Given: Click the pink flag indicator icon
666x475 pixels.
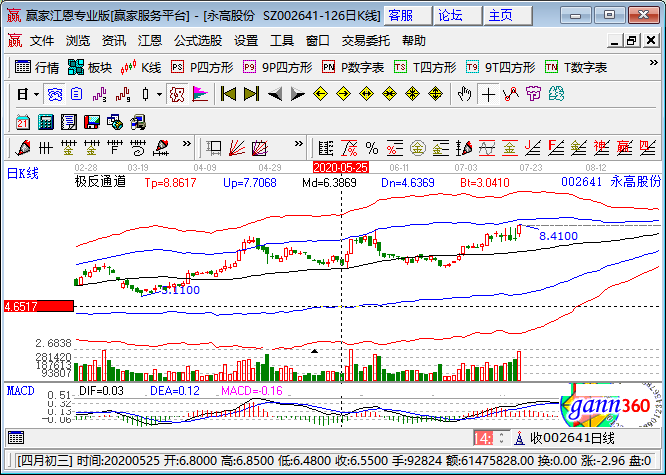Looking at the screenshot, I should click(x=200, y=94).
